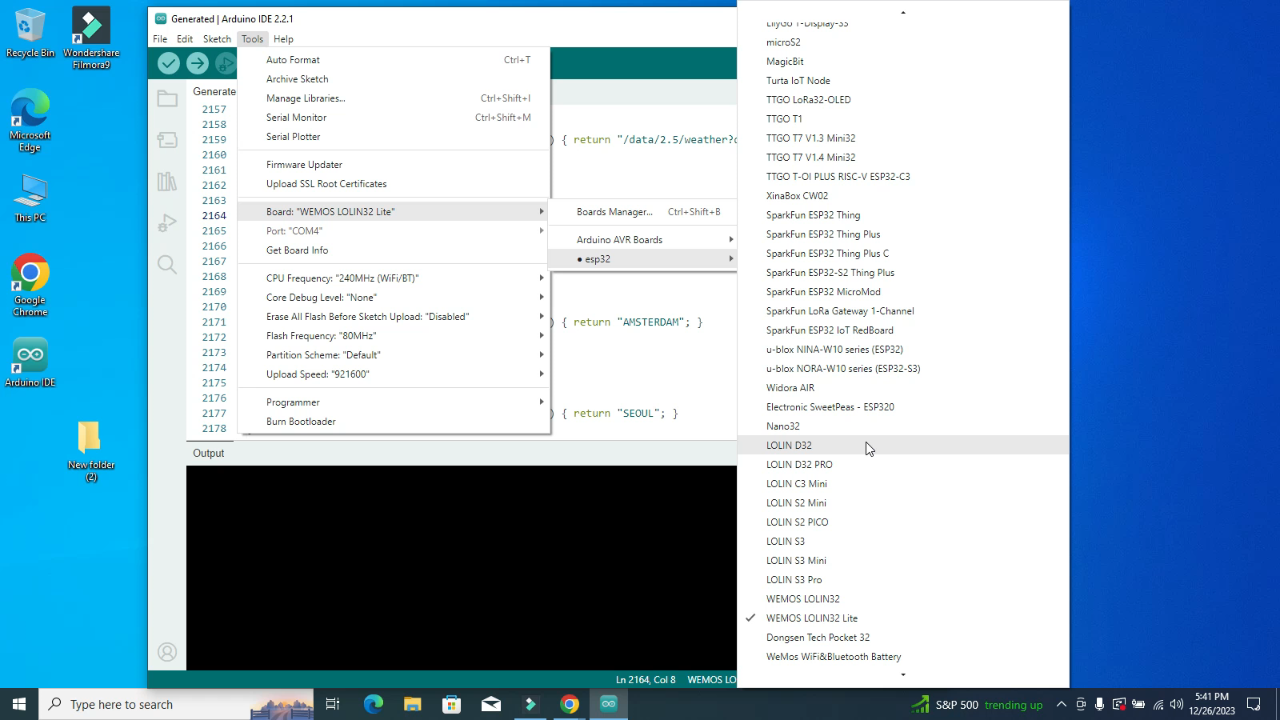Select Auto Format from Tools menu
This screenshot has height=720, width=1280.
point(394,60)
